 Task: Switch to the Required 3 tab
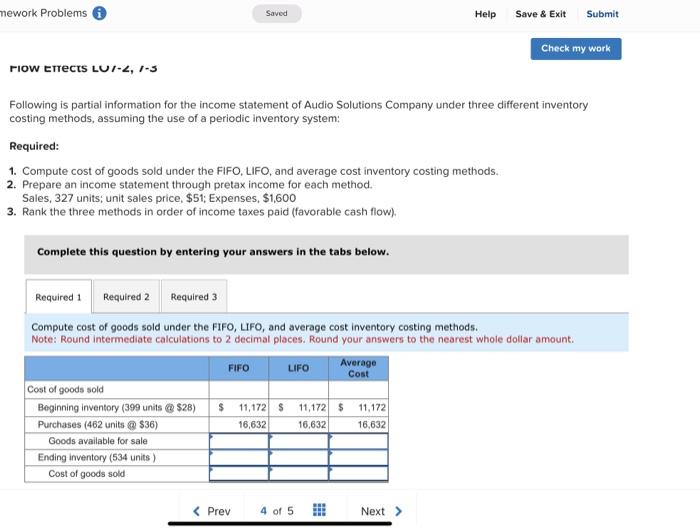(x=194, y=297)
